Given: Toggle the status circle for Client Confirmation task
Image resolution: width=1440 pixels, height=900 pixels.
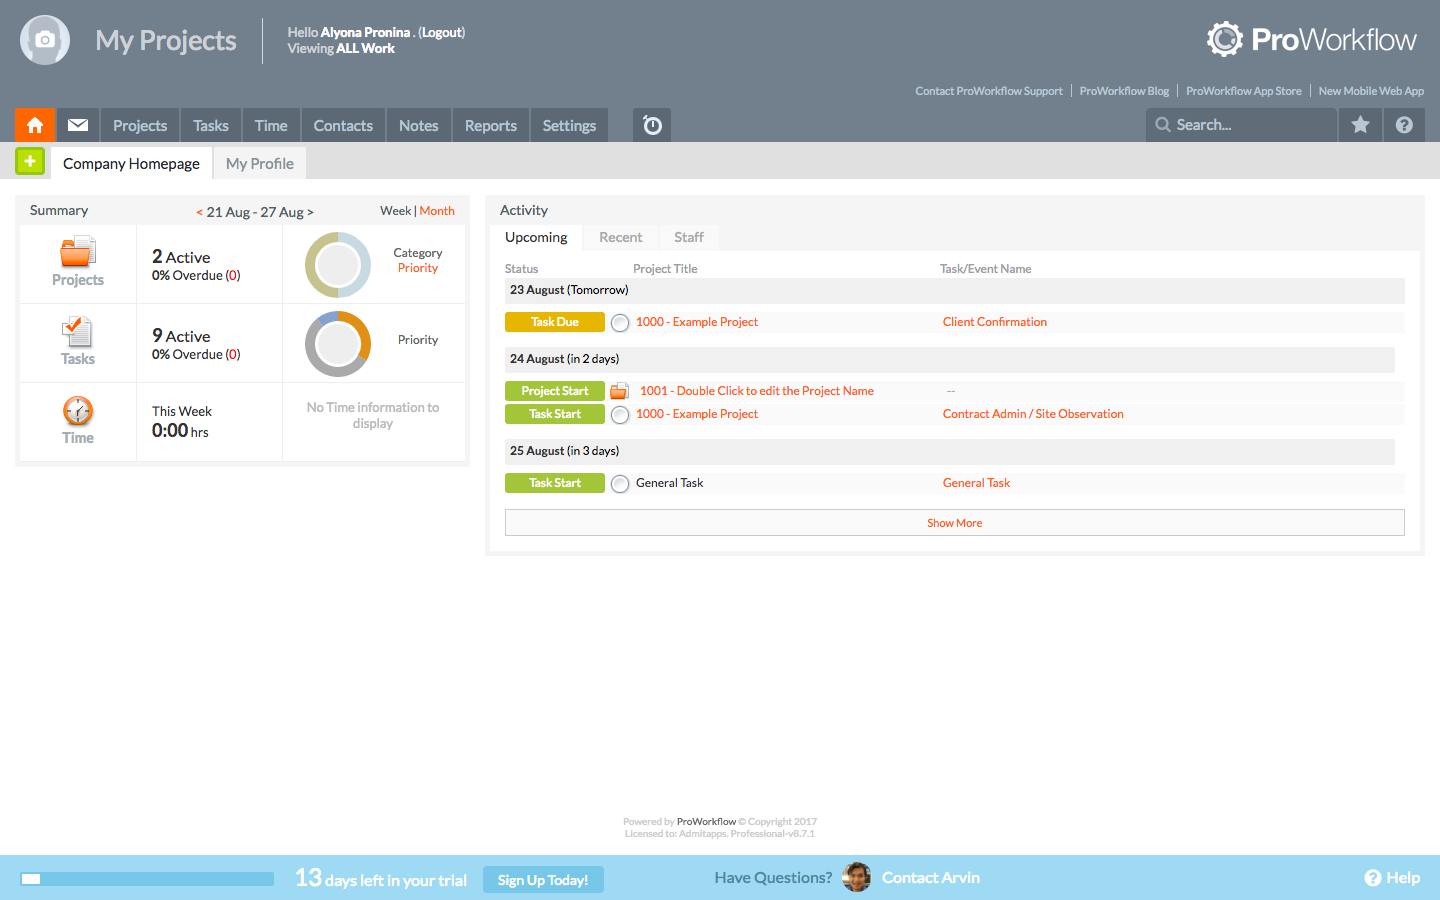Looking at the screenshot, I should pyautogui.click(x=620, y=321).
